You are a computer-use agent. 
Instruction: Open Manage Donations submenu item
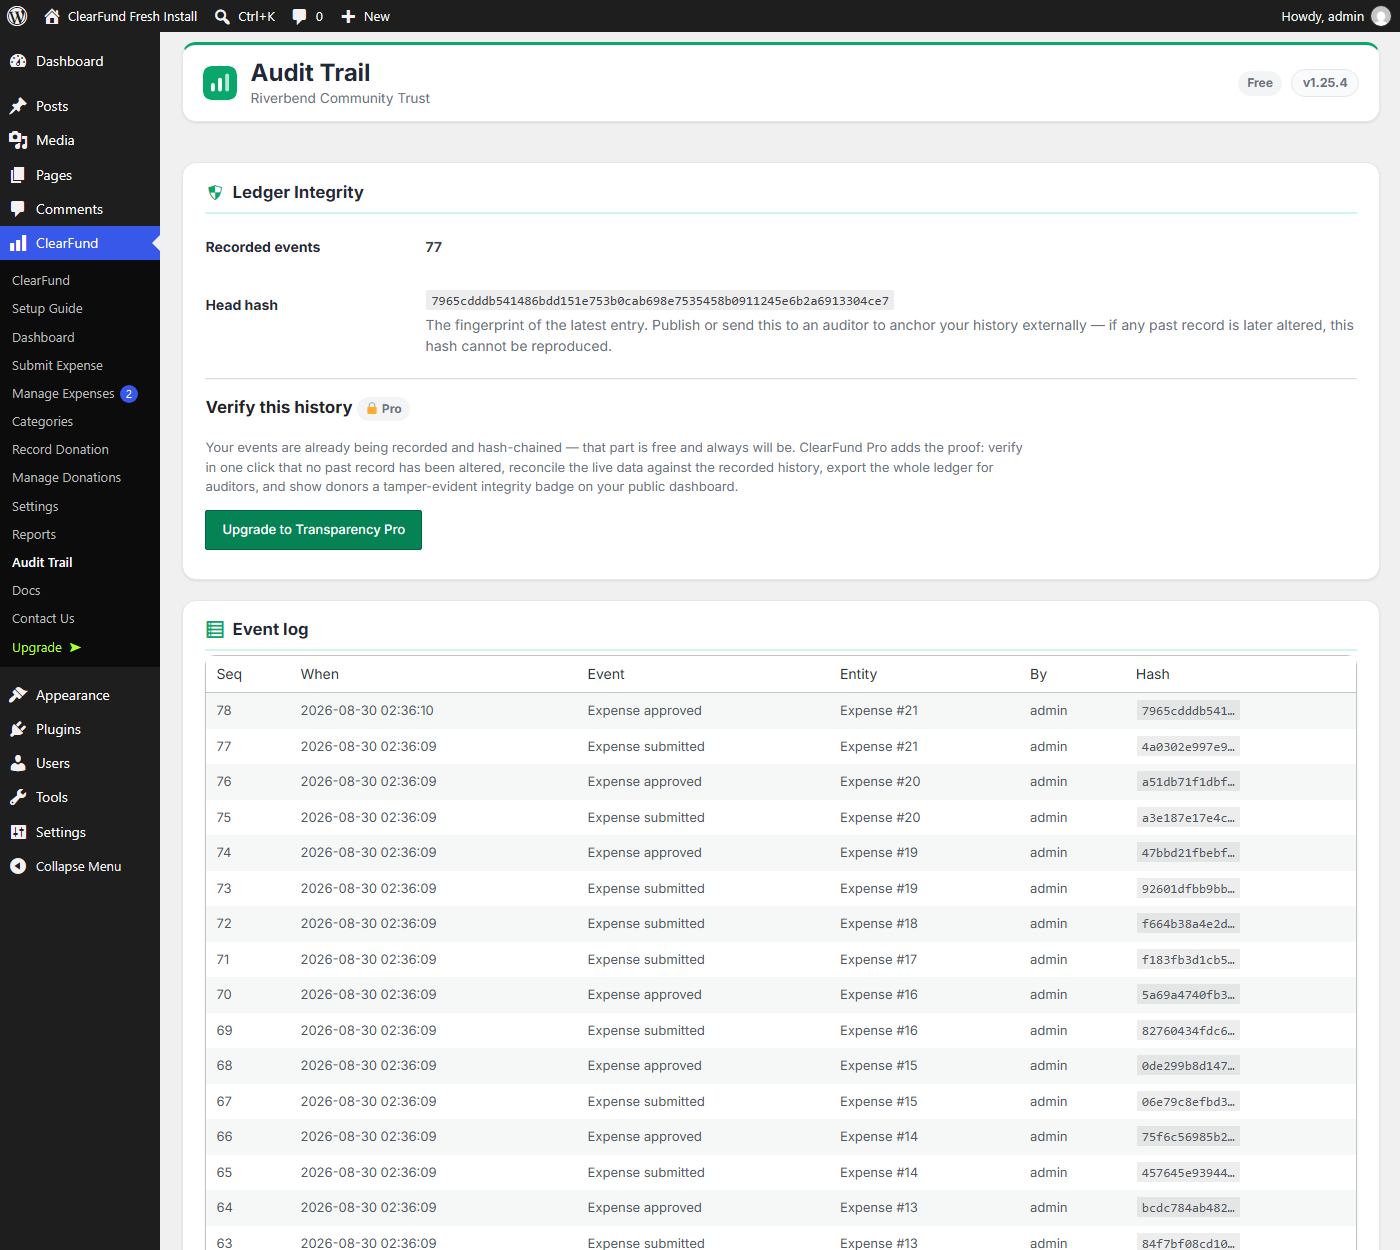click(66, 477)
